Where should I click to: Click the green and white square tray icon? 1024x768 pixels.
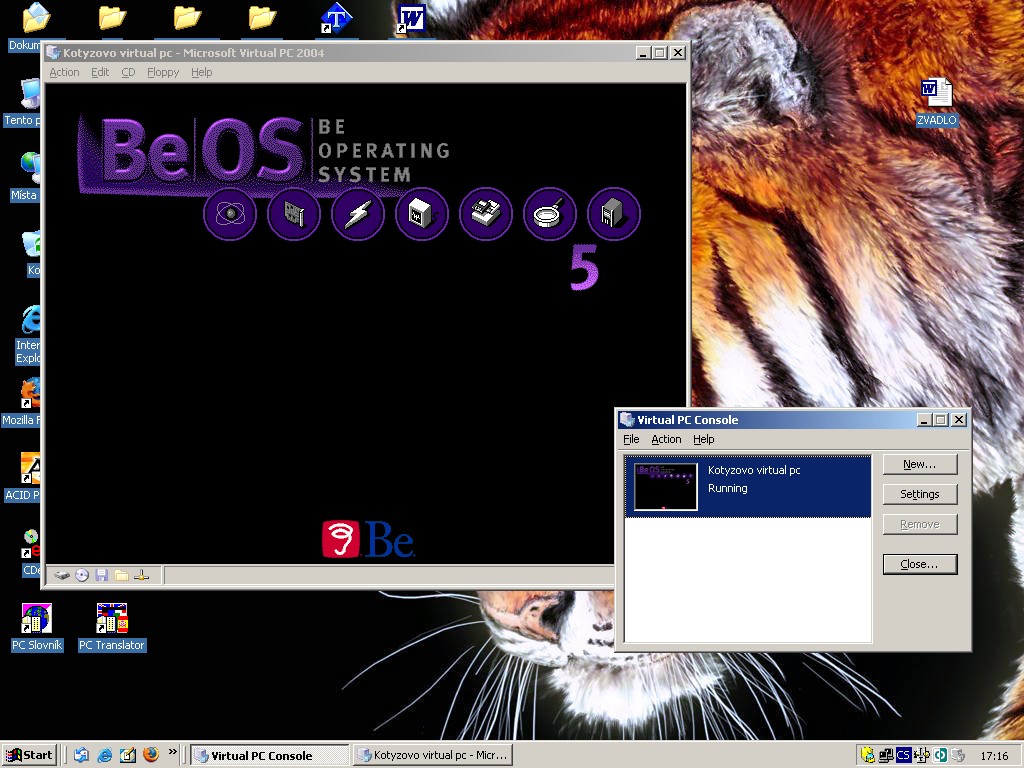(x=940, y=755)
